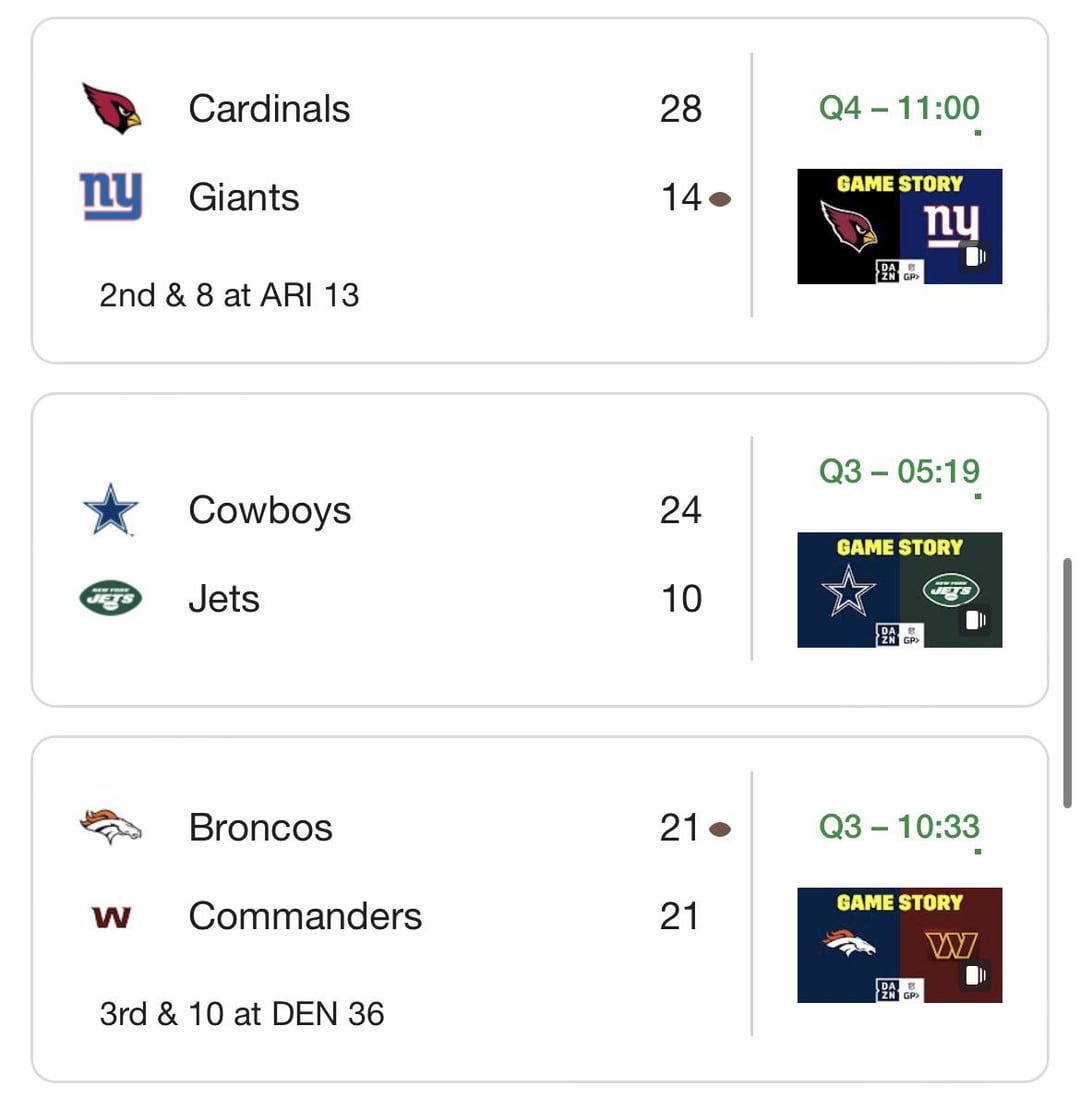Image resolution: width=1080 pixels, height=1098 pixels.
Task: Click the Q3 – 10:33 game clock
Action: coord(899,826)
